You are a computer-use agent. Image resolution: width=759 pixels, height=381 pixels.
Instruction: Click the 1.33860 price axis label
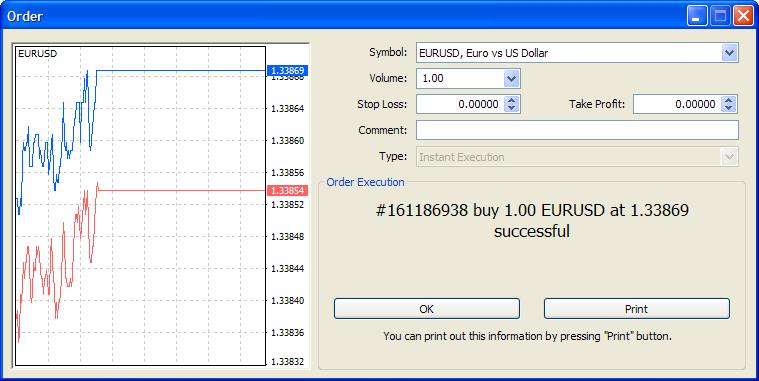pos(288,140)
